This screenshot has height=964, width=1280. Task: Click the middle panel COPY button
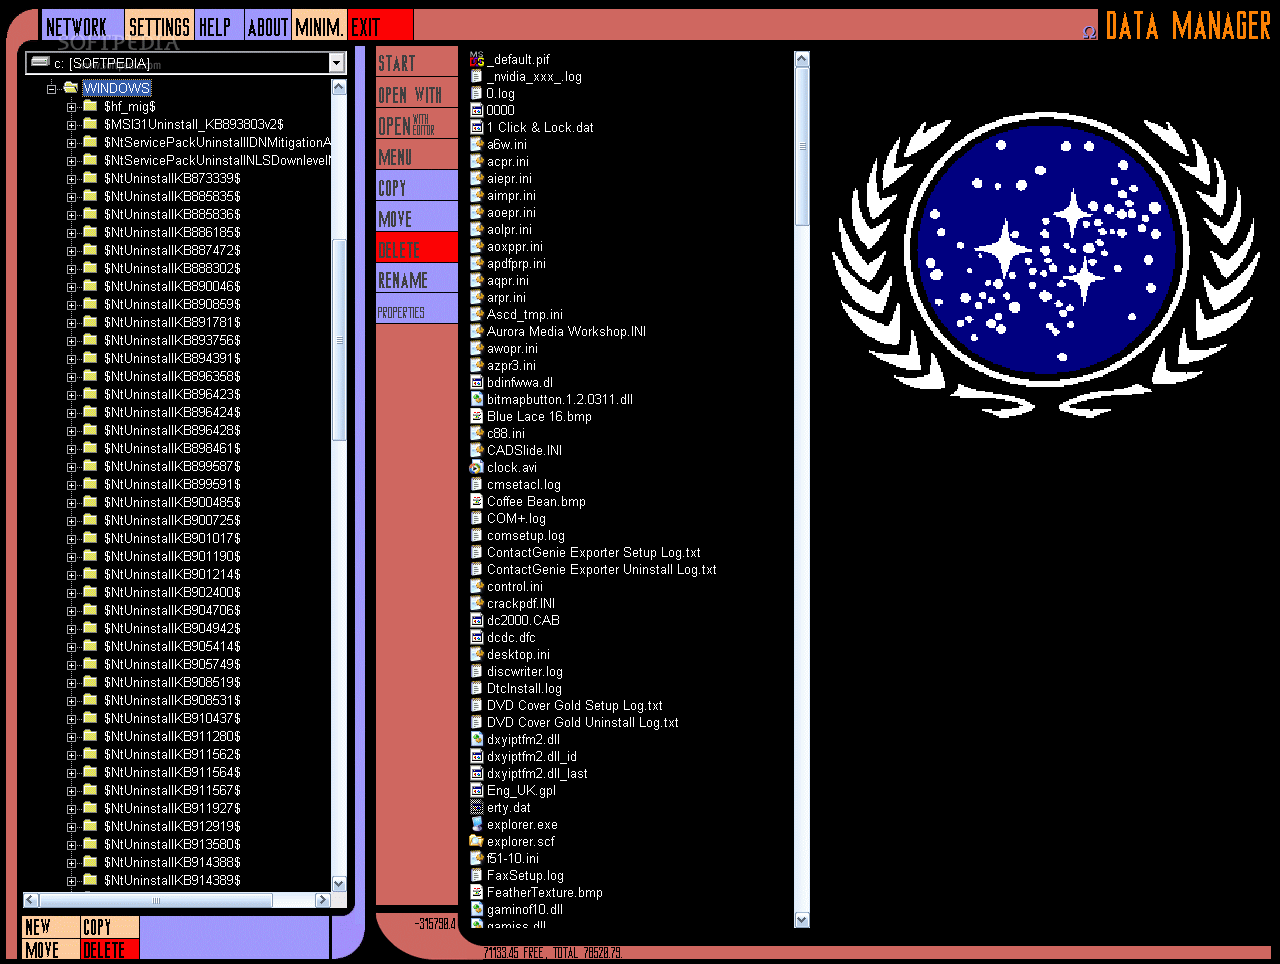[417, 187]
